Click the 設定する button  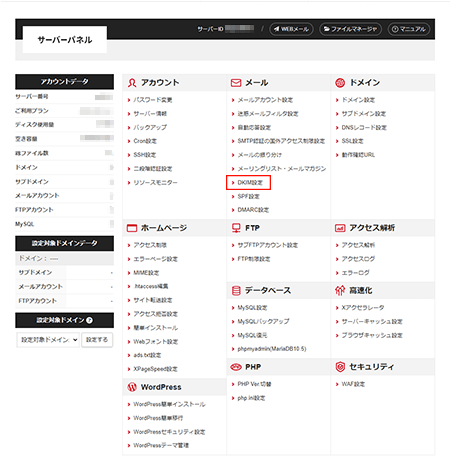[97, 340]
